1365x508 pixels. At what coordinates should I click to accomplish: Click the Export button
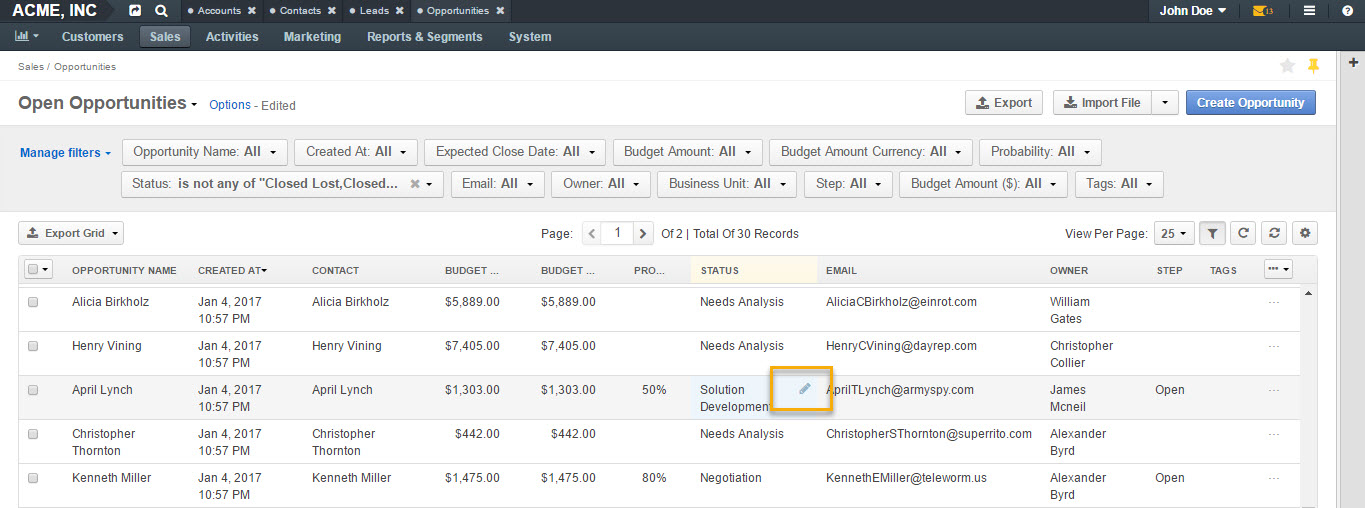[1003, 103]
